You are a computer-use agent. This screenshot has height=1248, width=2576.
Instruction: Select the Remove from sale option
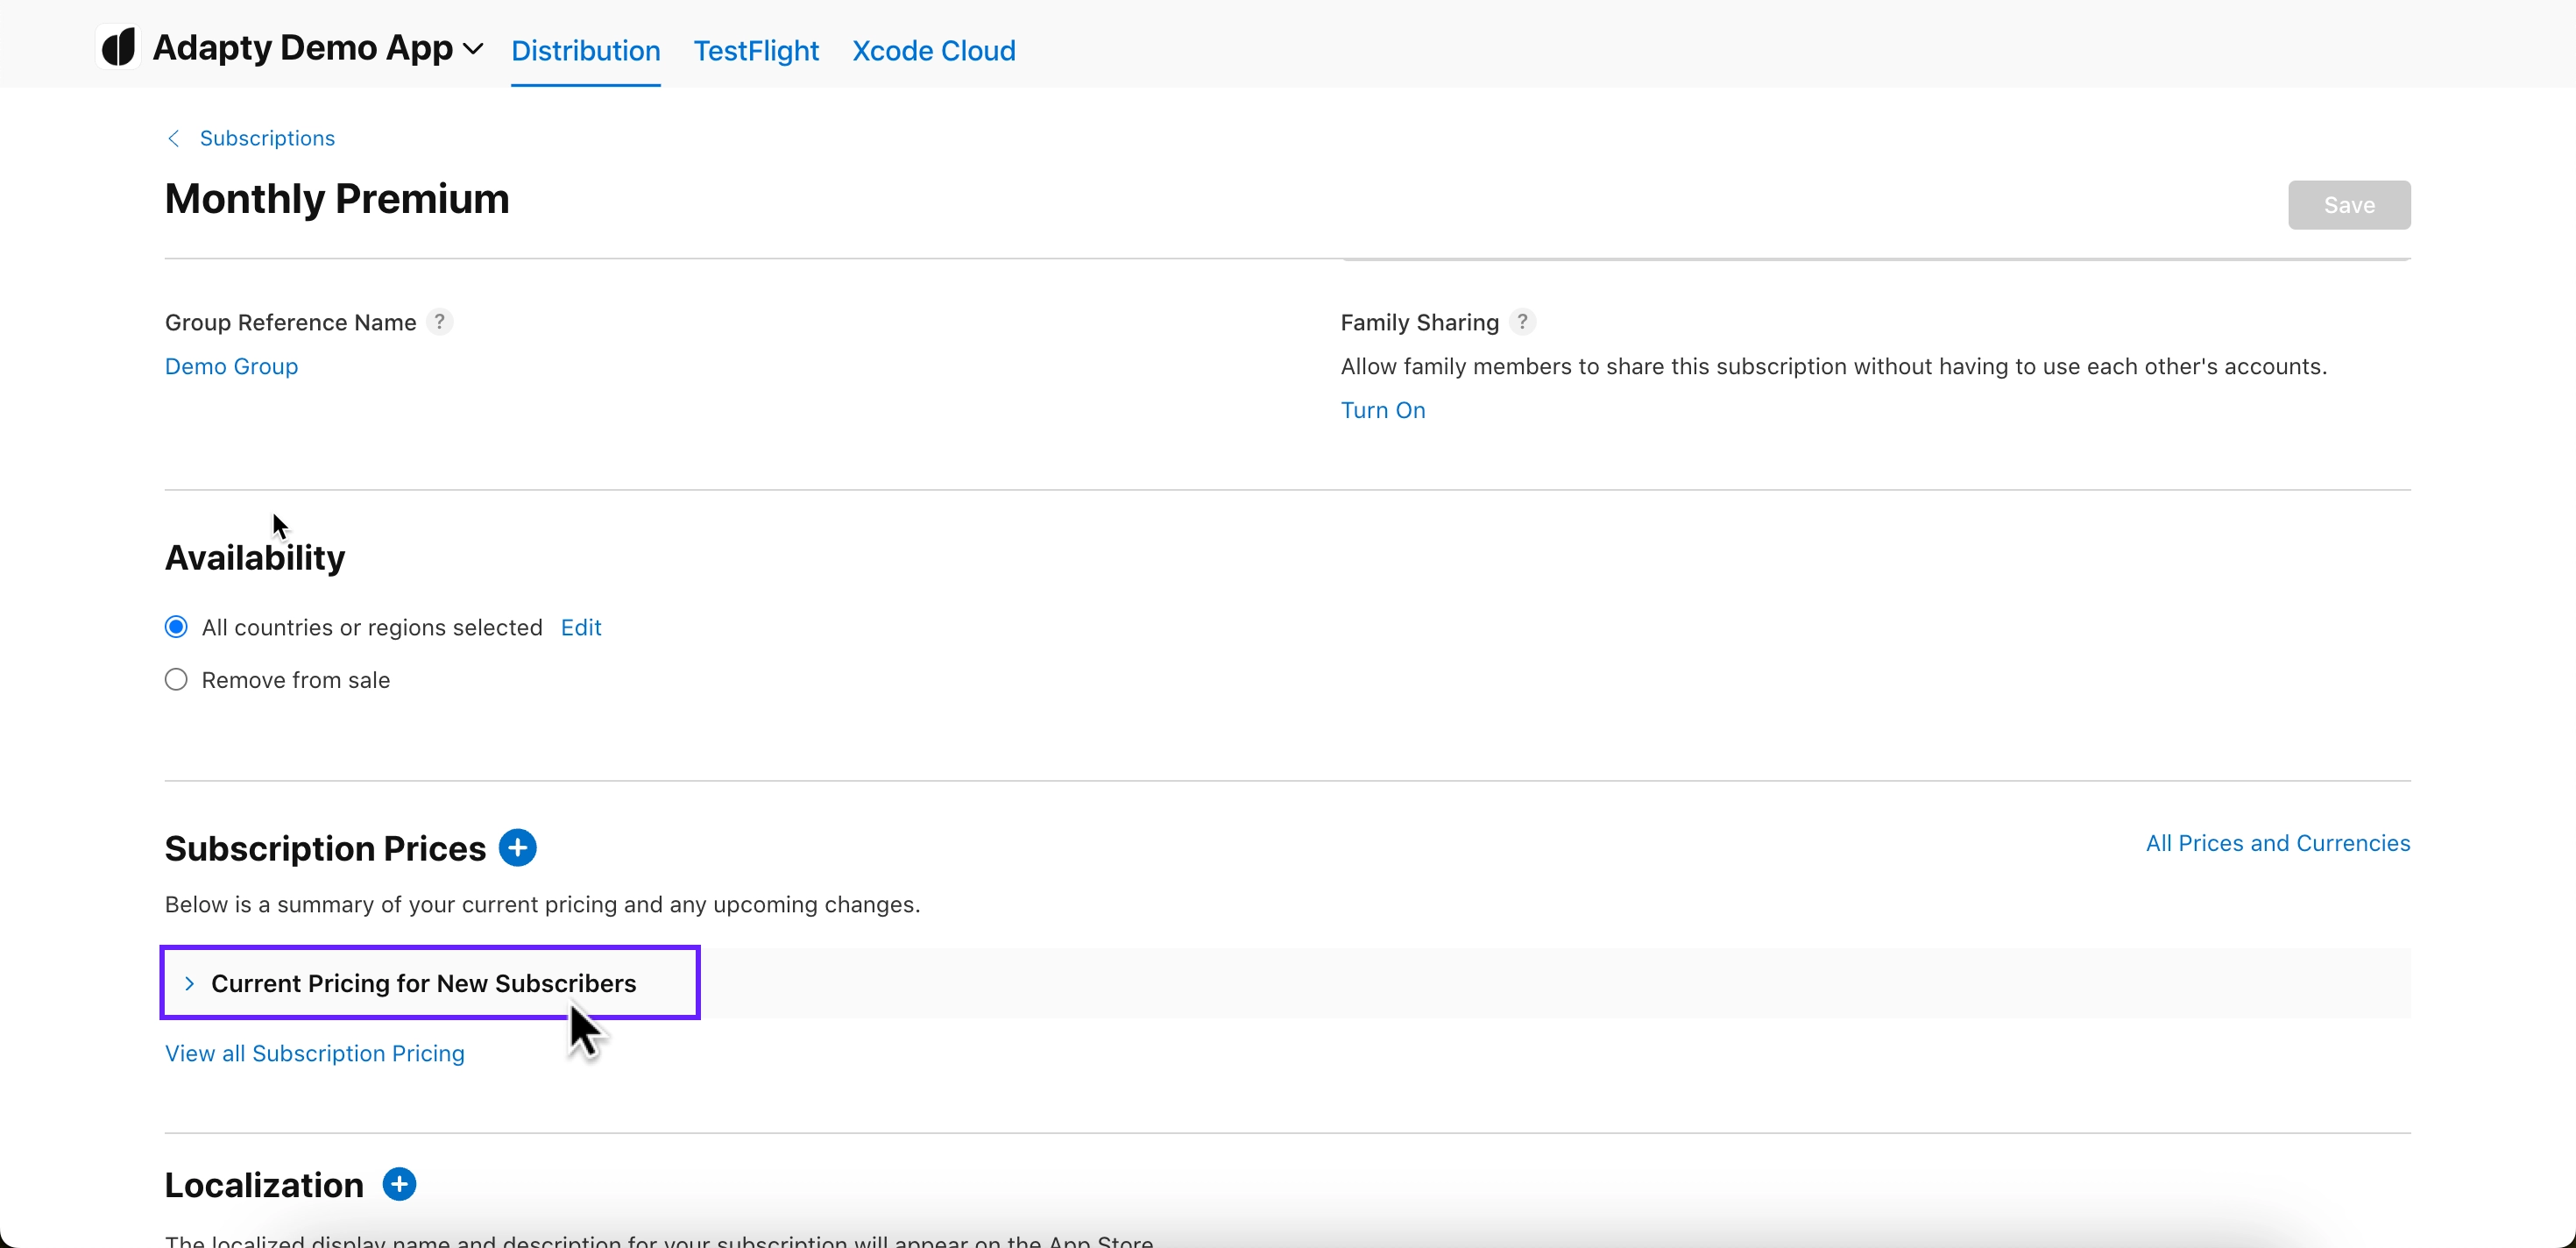176,680
